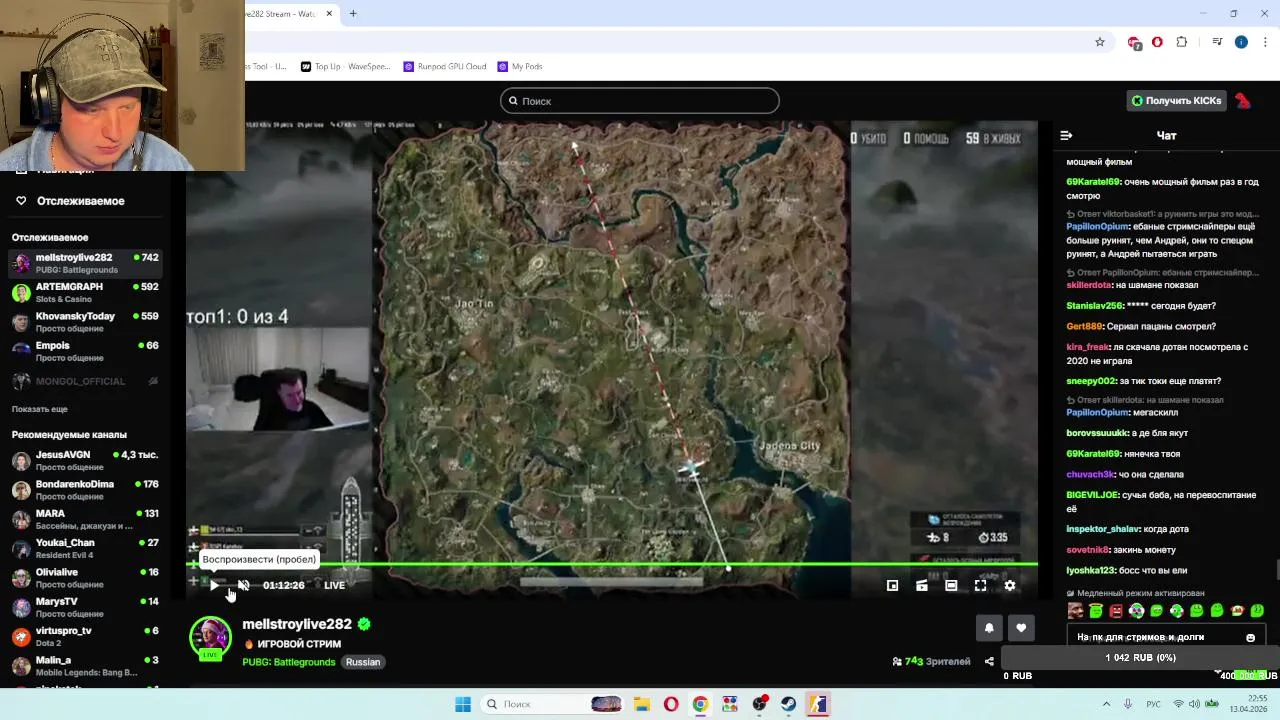Open the browser profile avatar
Image resolution: width=1280 pixels, height=720 pixels.
point(1241,42)
